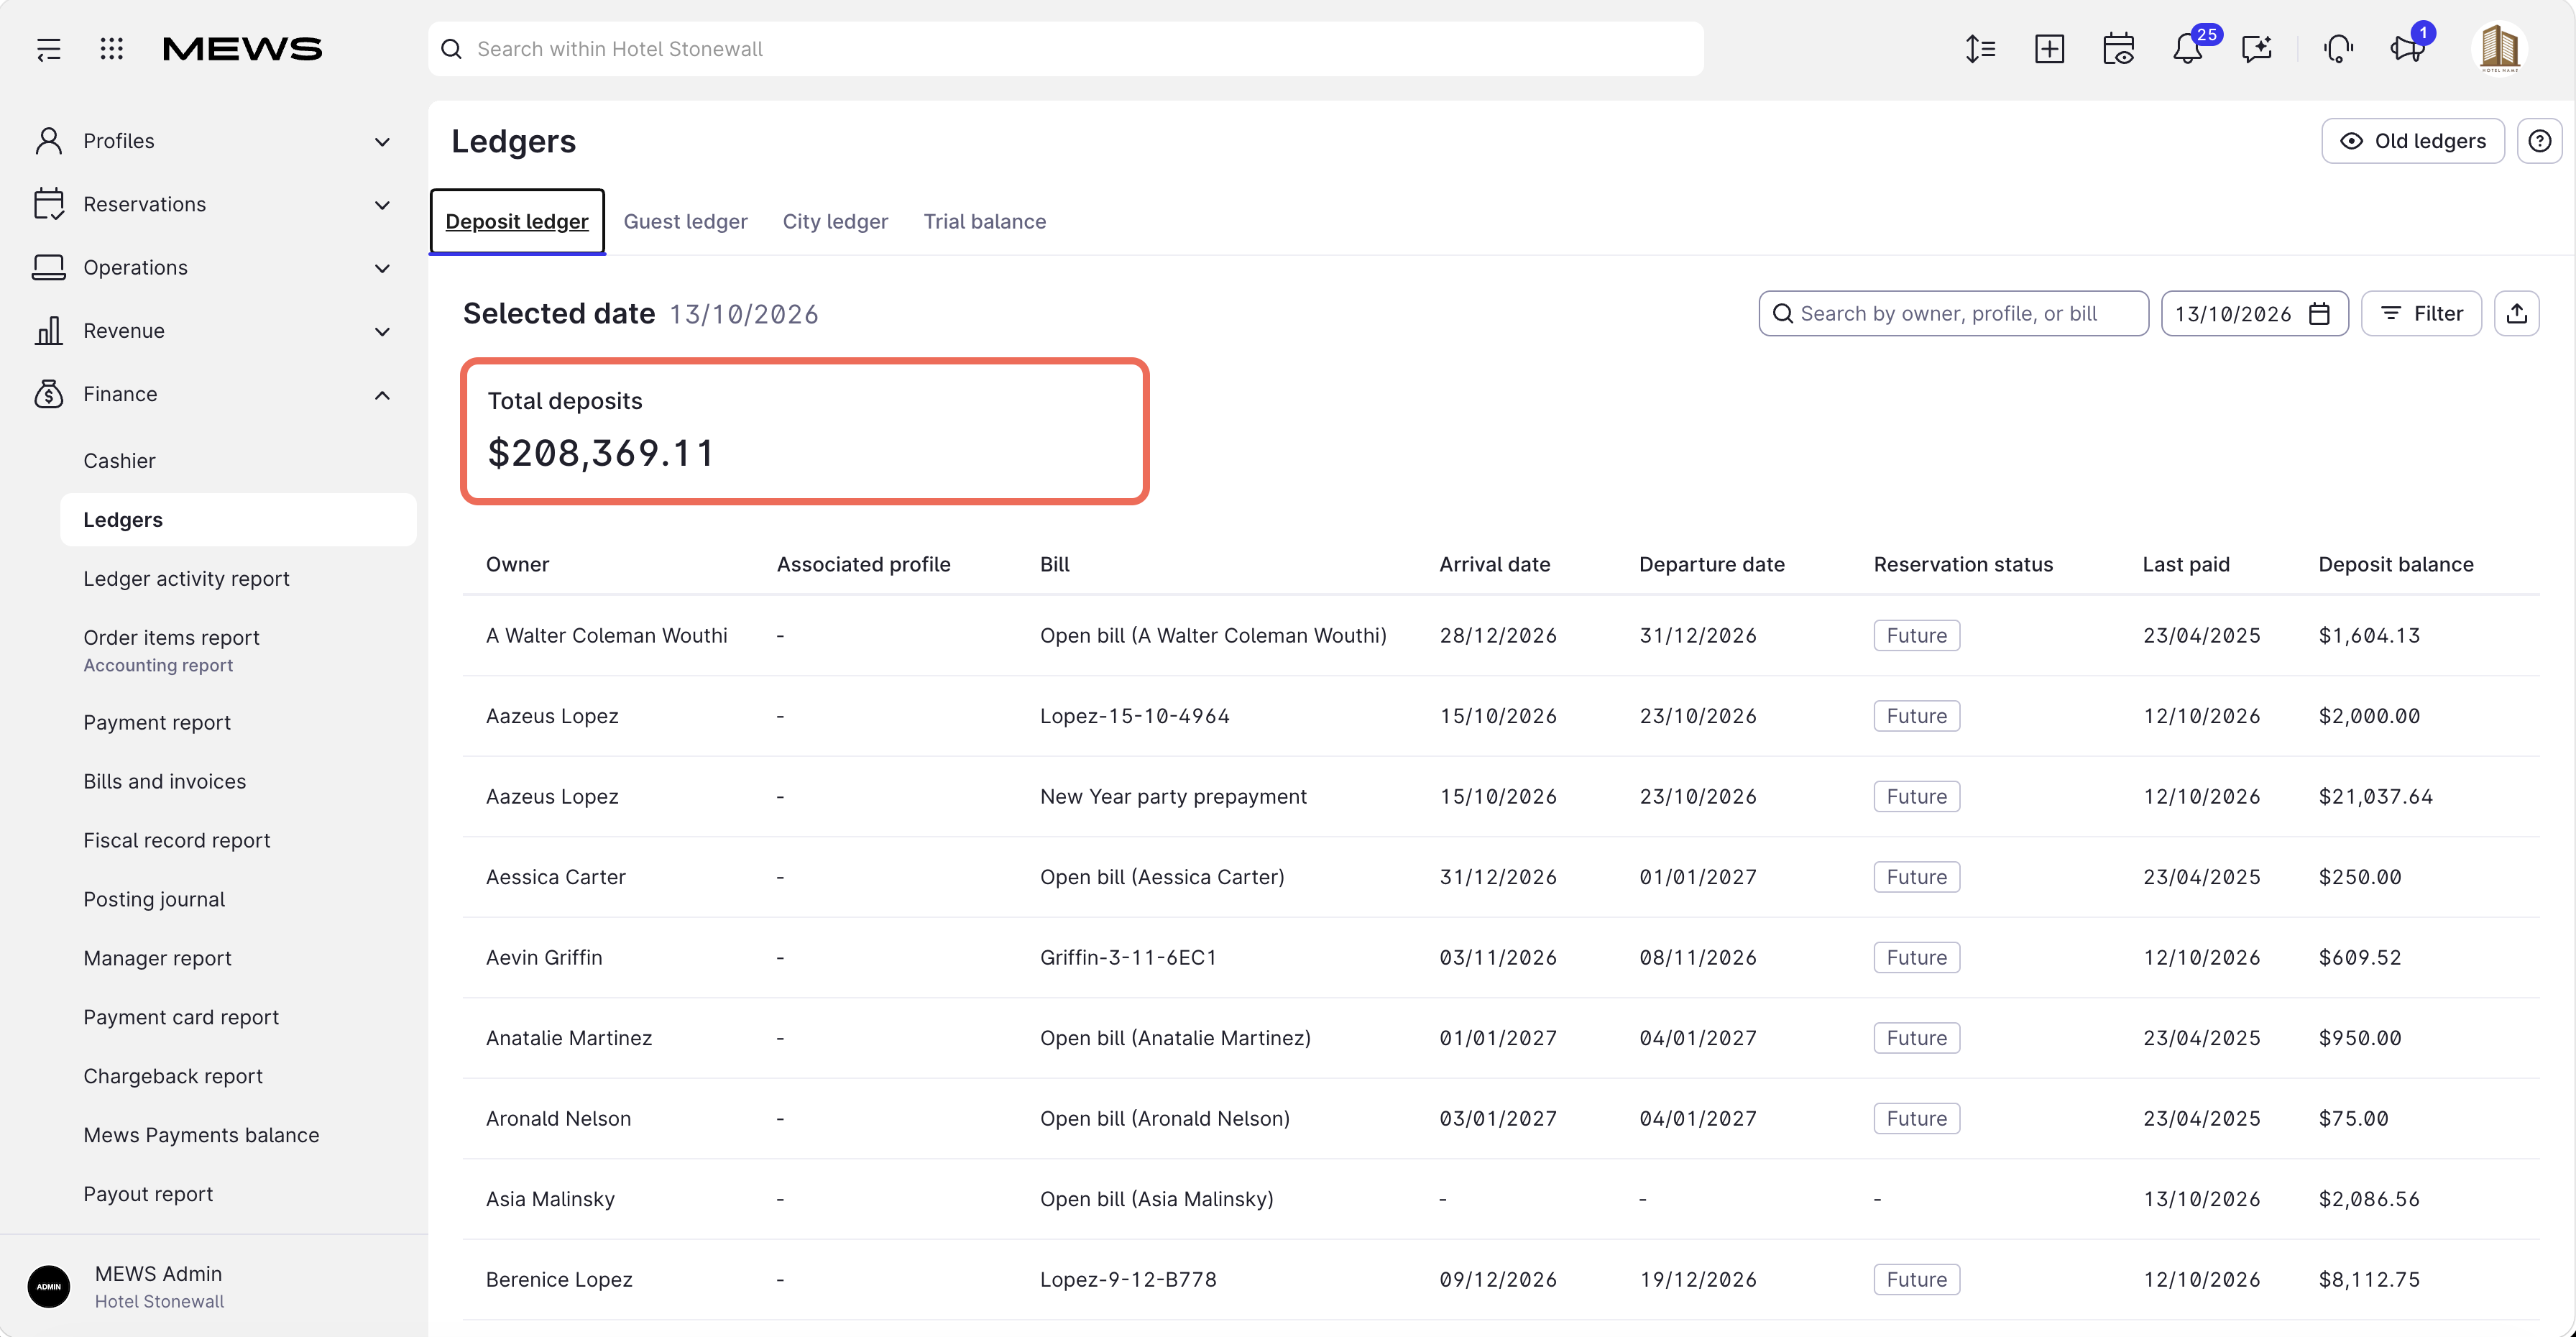Viewport: 2576px width, 1337px height.
Task: Open Cashier in the sidebar
Action: point(119,461)
